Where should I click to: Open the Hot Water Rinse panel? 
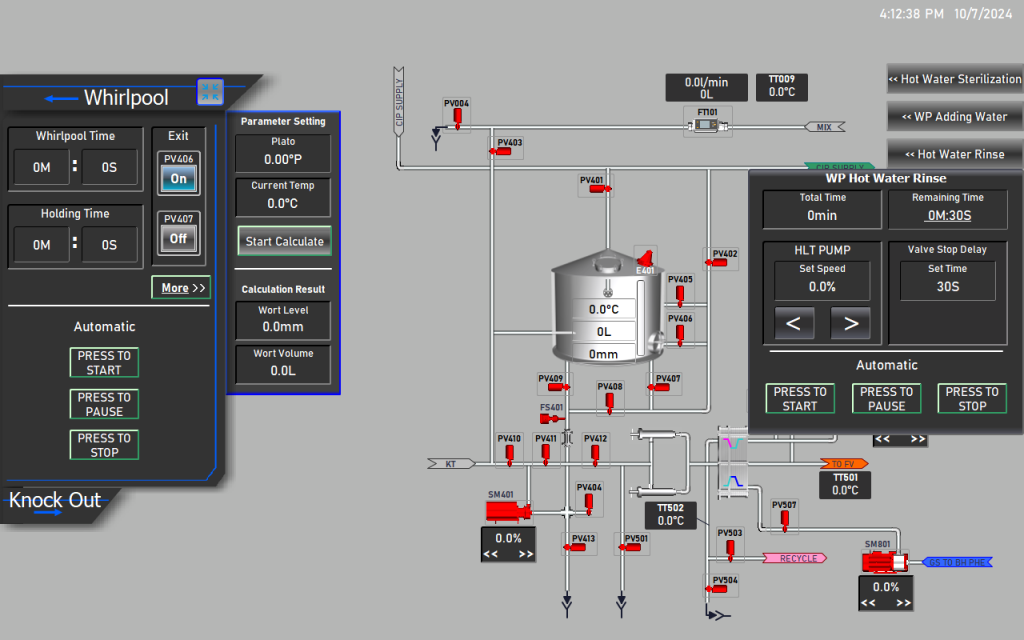955,155
